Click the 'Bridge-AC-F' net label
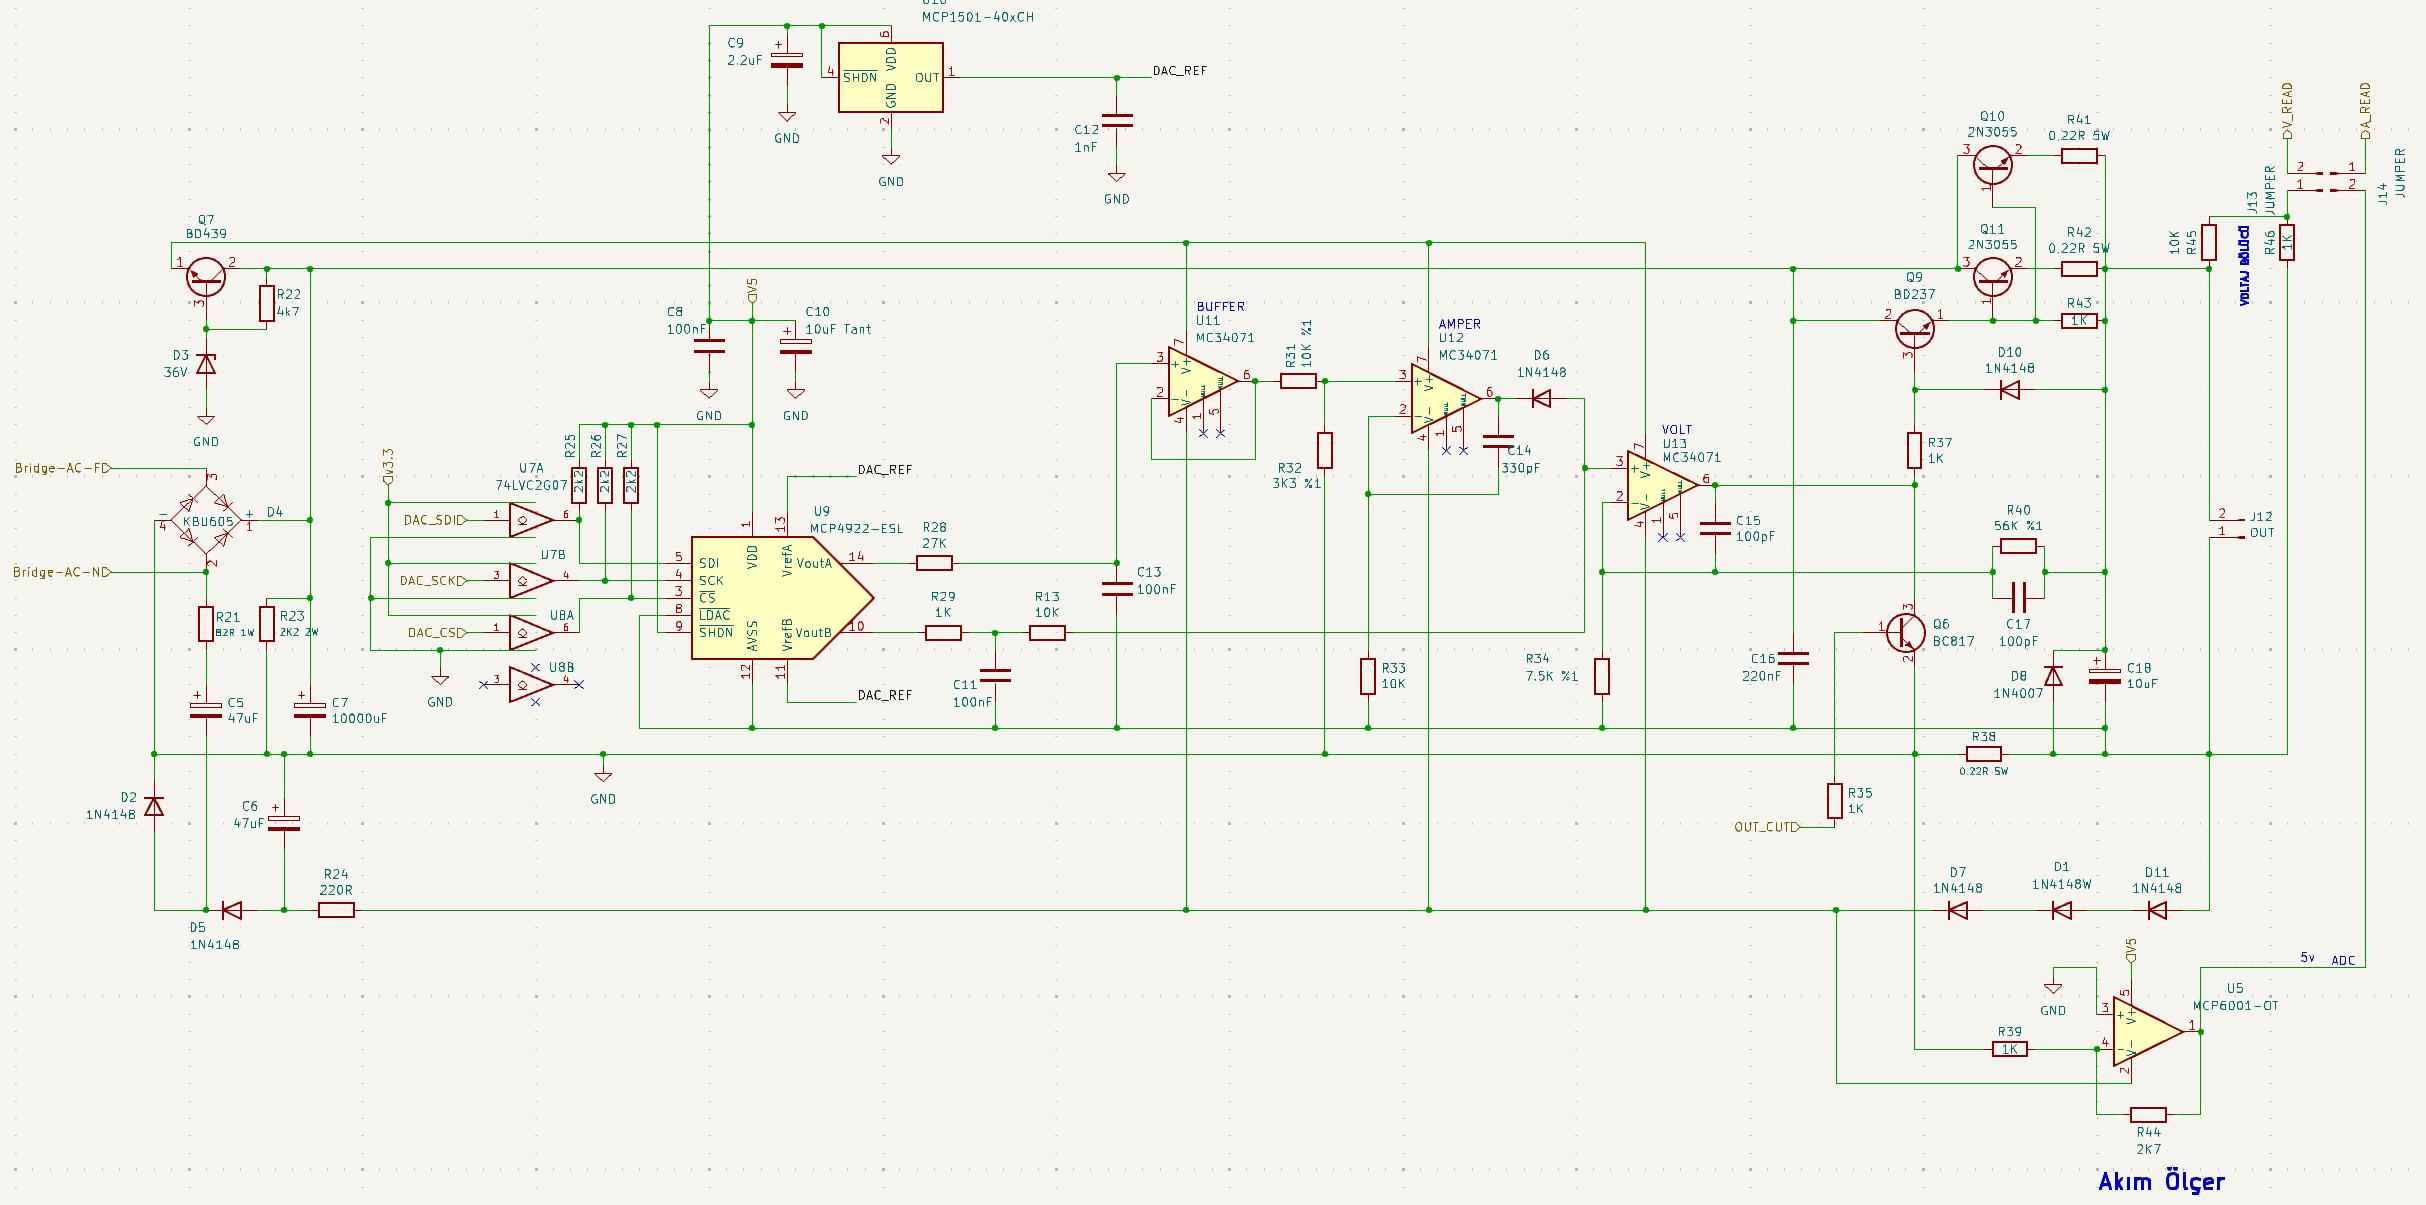Image resolution: width=2426 pixels, height=1205 pixels. [x=61, y=468]
